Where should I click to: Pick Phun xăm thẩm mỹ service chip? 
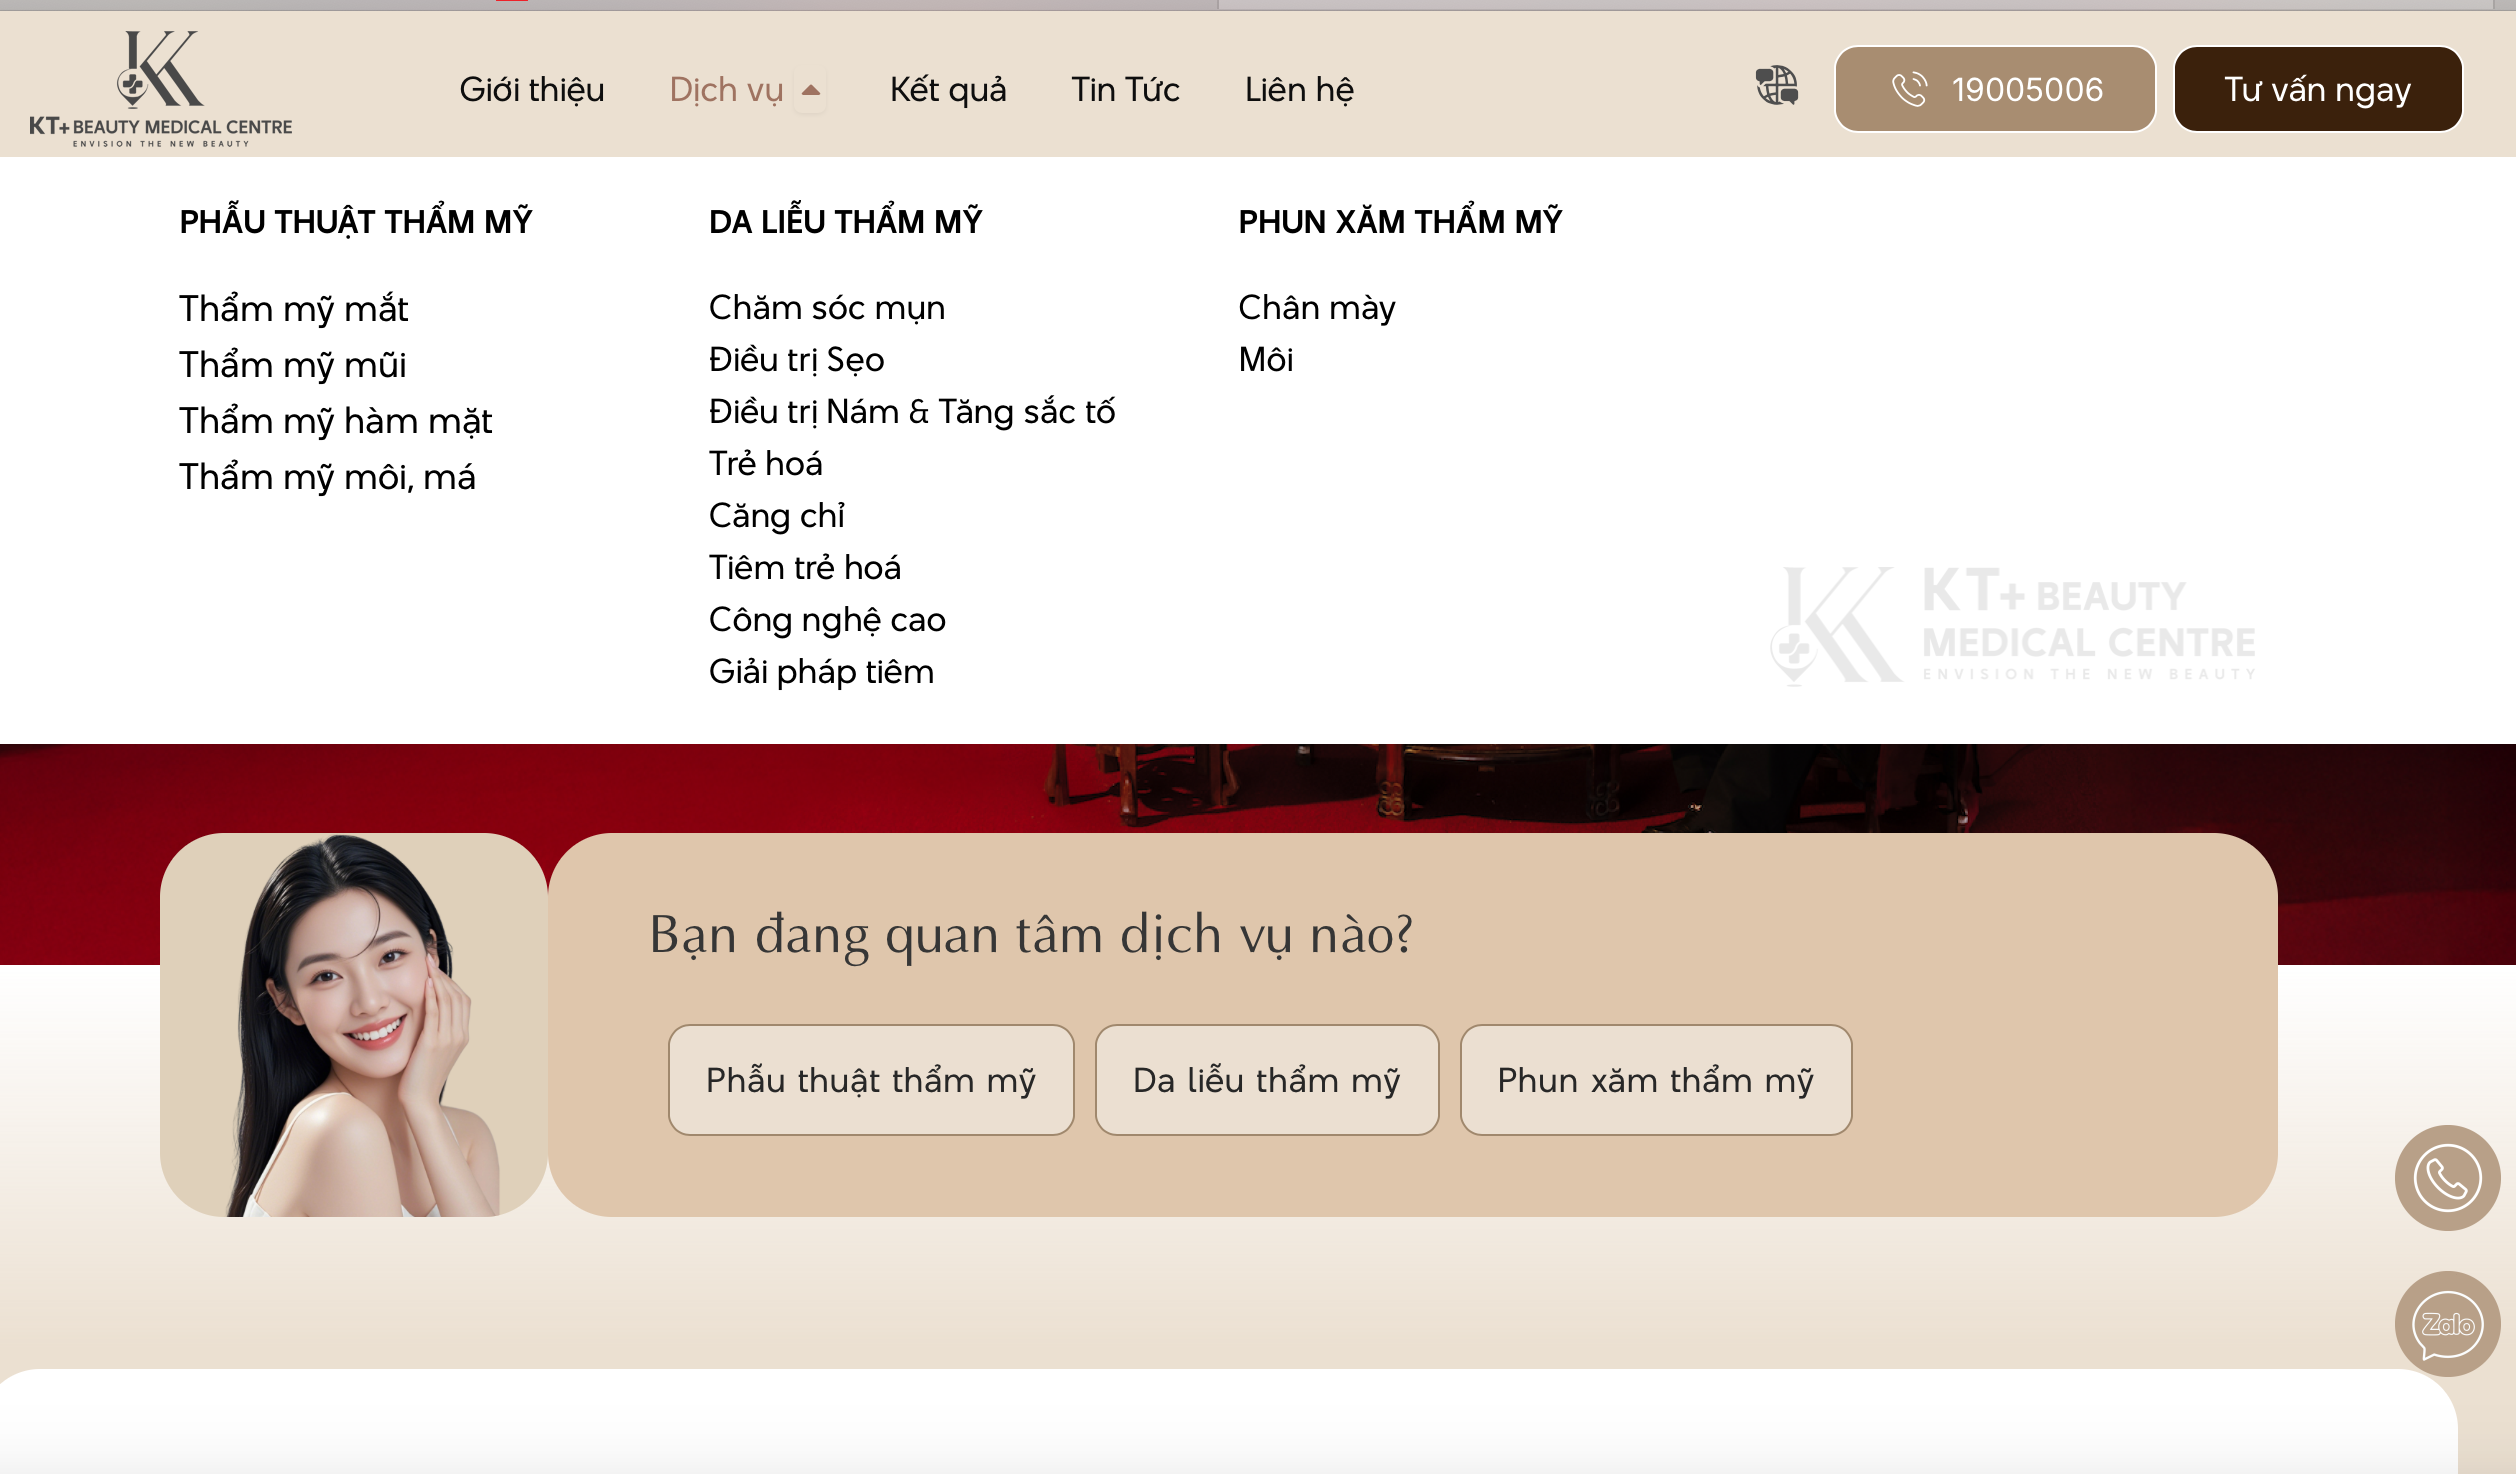click(x=1655, y=1080)
